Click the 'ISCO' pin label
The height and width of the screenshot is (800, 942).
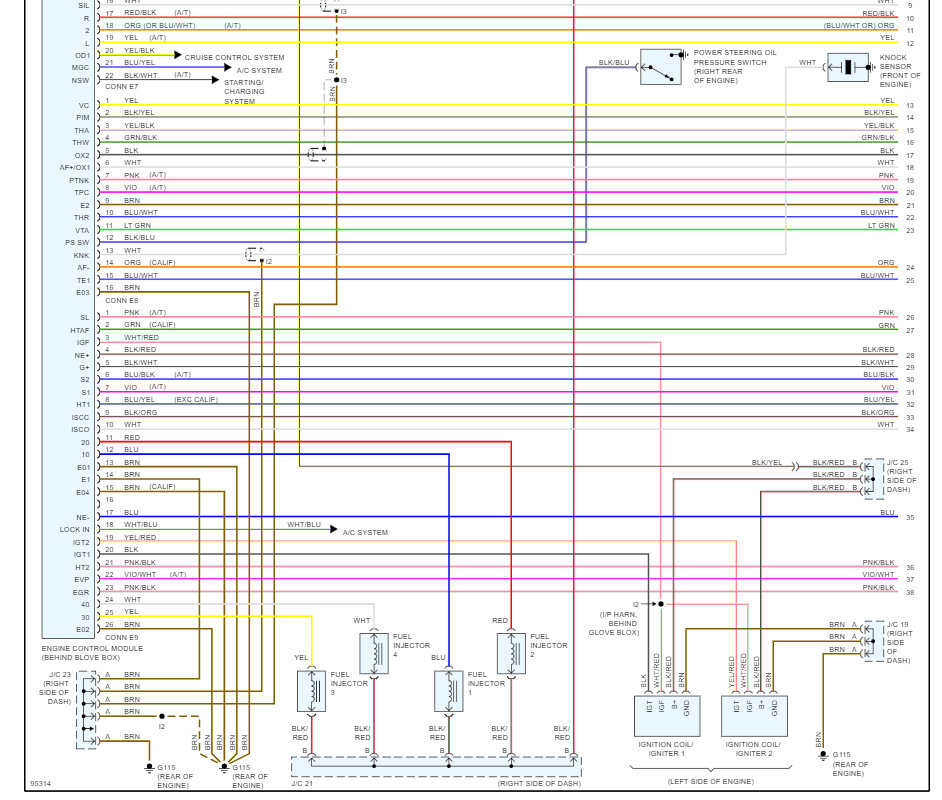tap(80, 429)
